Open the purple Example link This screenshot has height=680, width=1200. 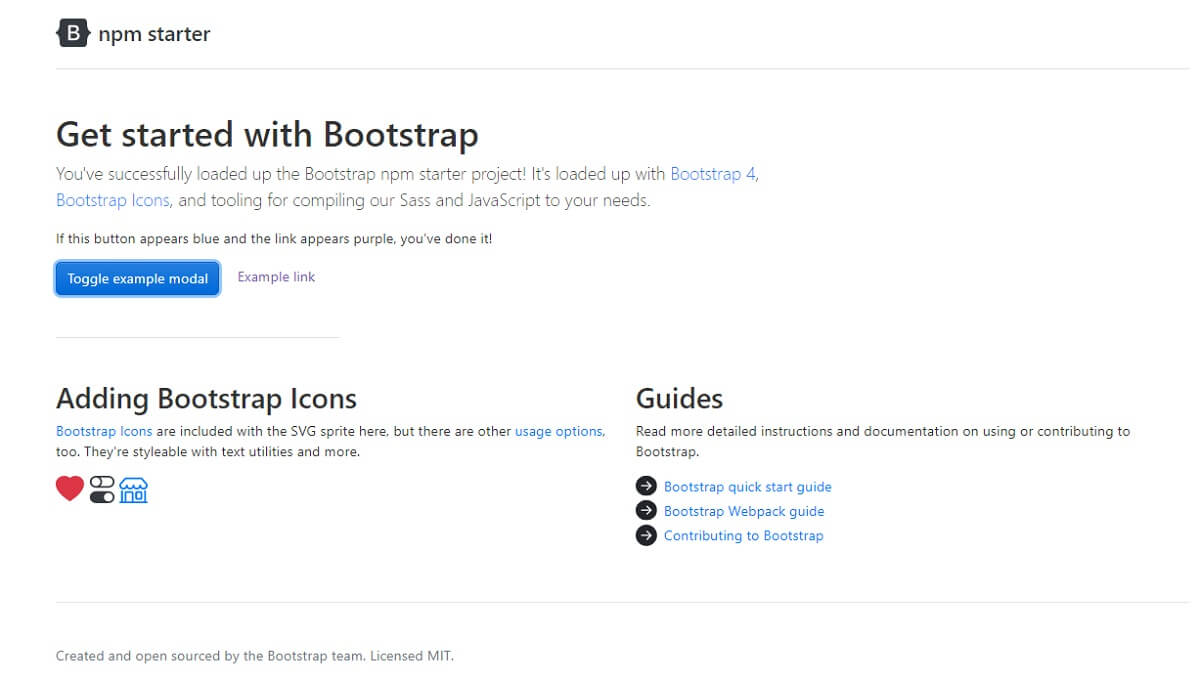[276, 277]
